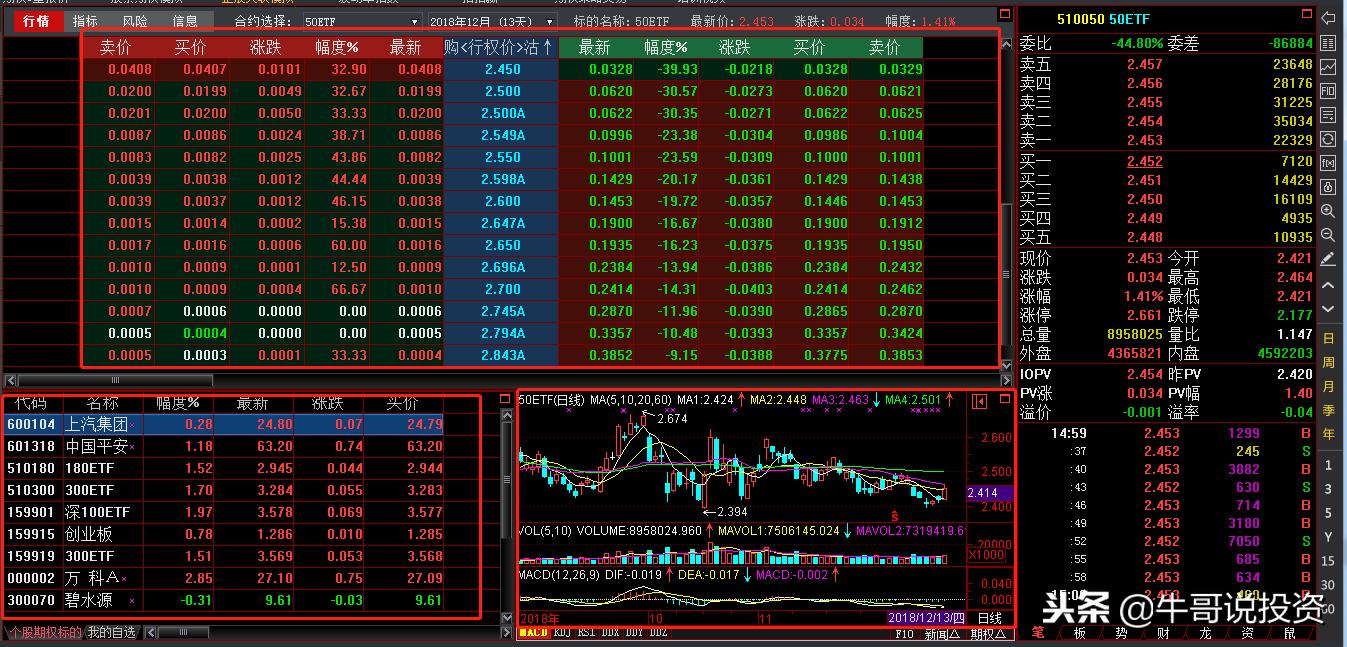Select the KDJ indicator tab
Image resolution: width=1347 pixels, height=647 pixels.
562,635
